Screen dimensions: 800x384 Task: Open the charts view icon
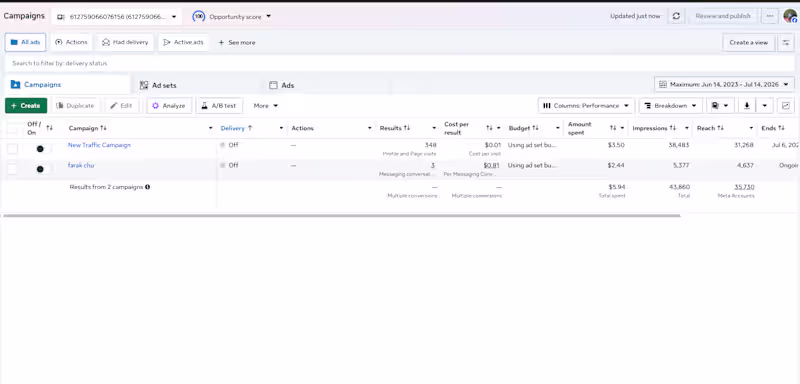(786, 106)
